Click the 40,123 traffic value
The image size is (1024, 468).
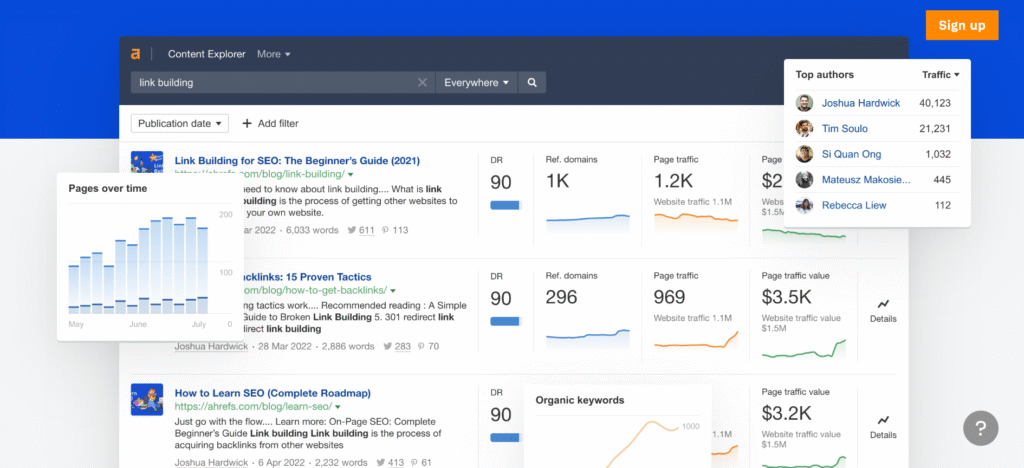pos(935,103)
